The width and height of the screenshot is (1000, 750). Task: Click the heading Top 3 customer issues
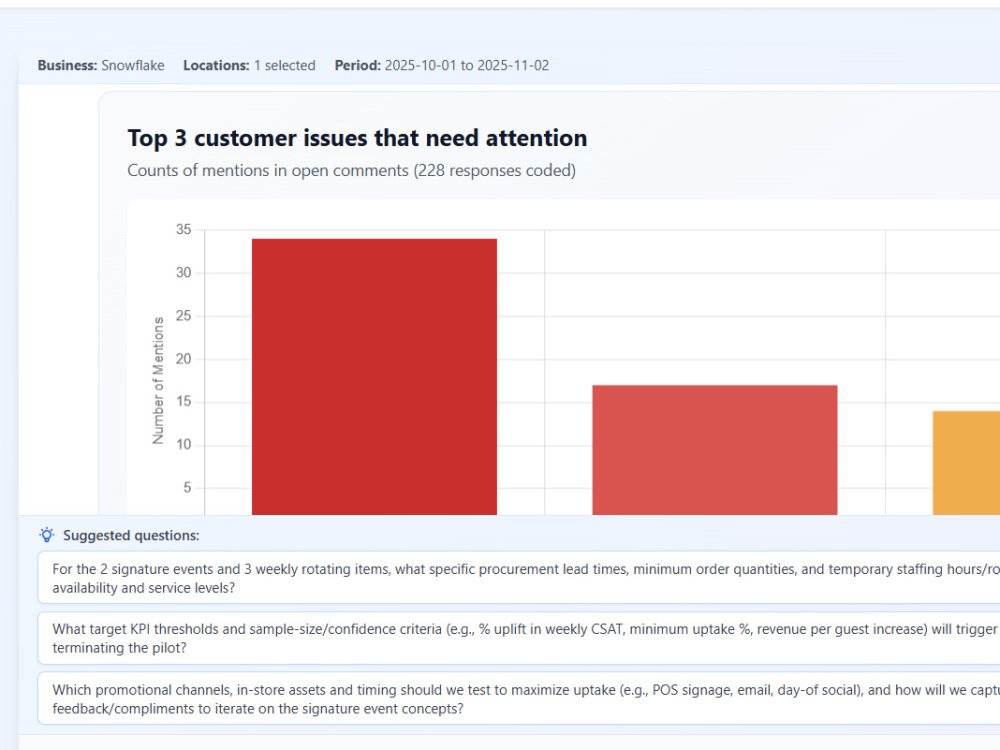click(x=357, y=138)
